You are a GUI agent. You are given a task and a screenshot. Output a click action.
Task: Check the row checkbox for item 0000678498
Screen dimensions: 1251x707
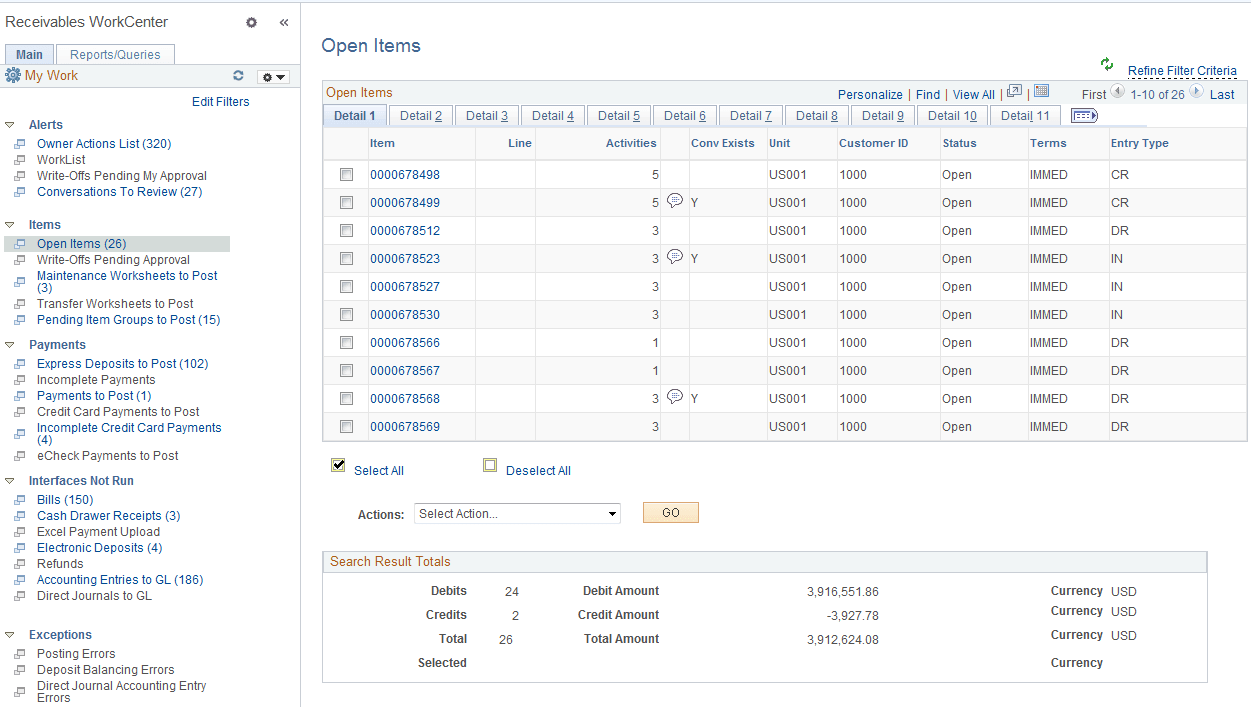(x=344, y=174)
